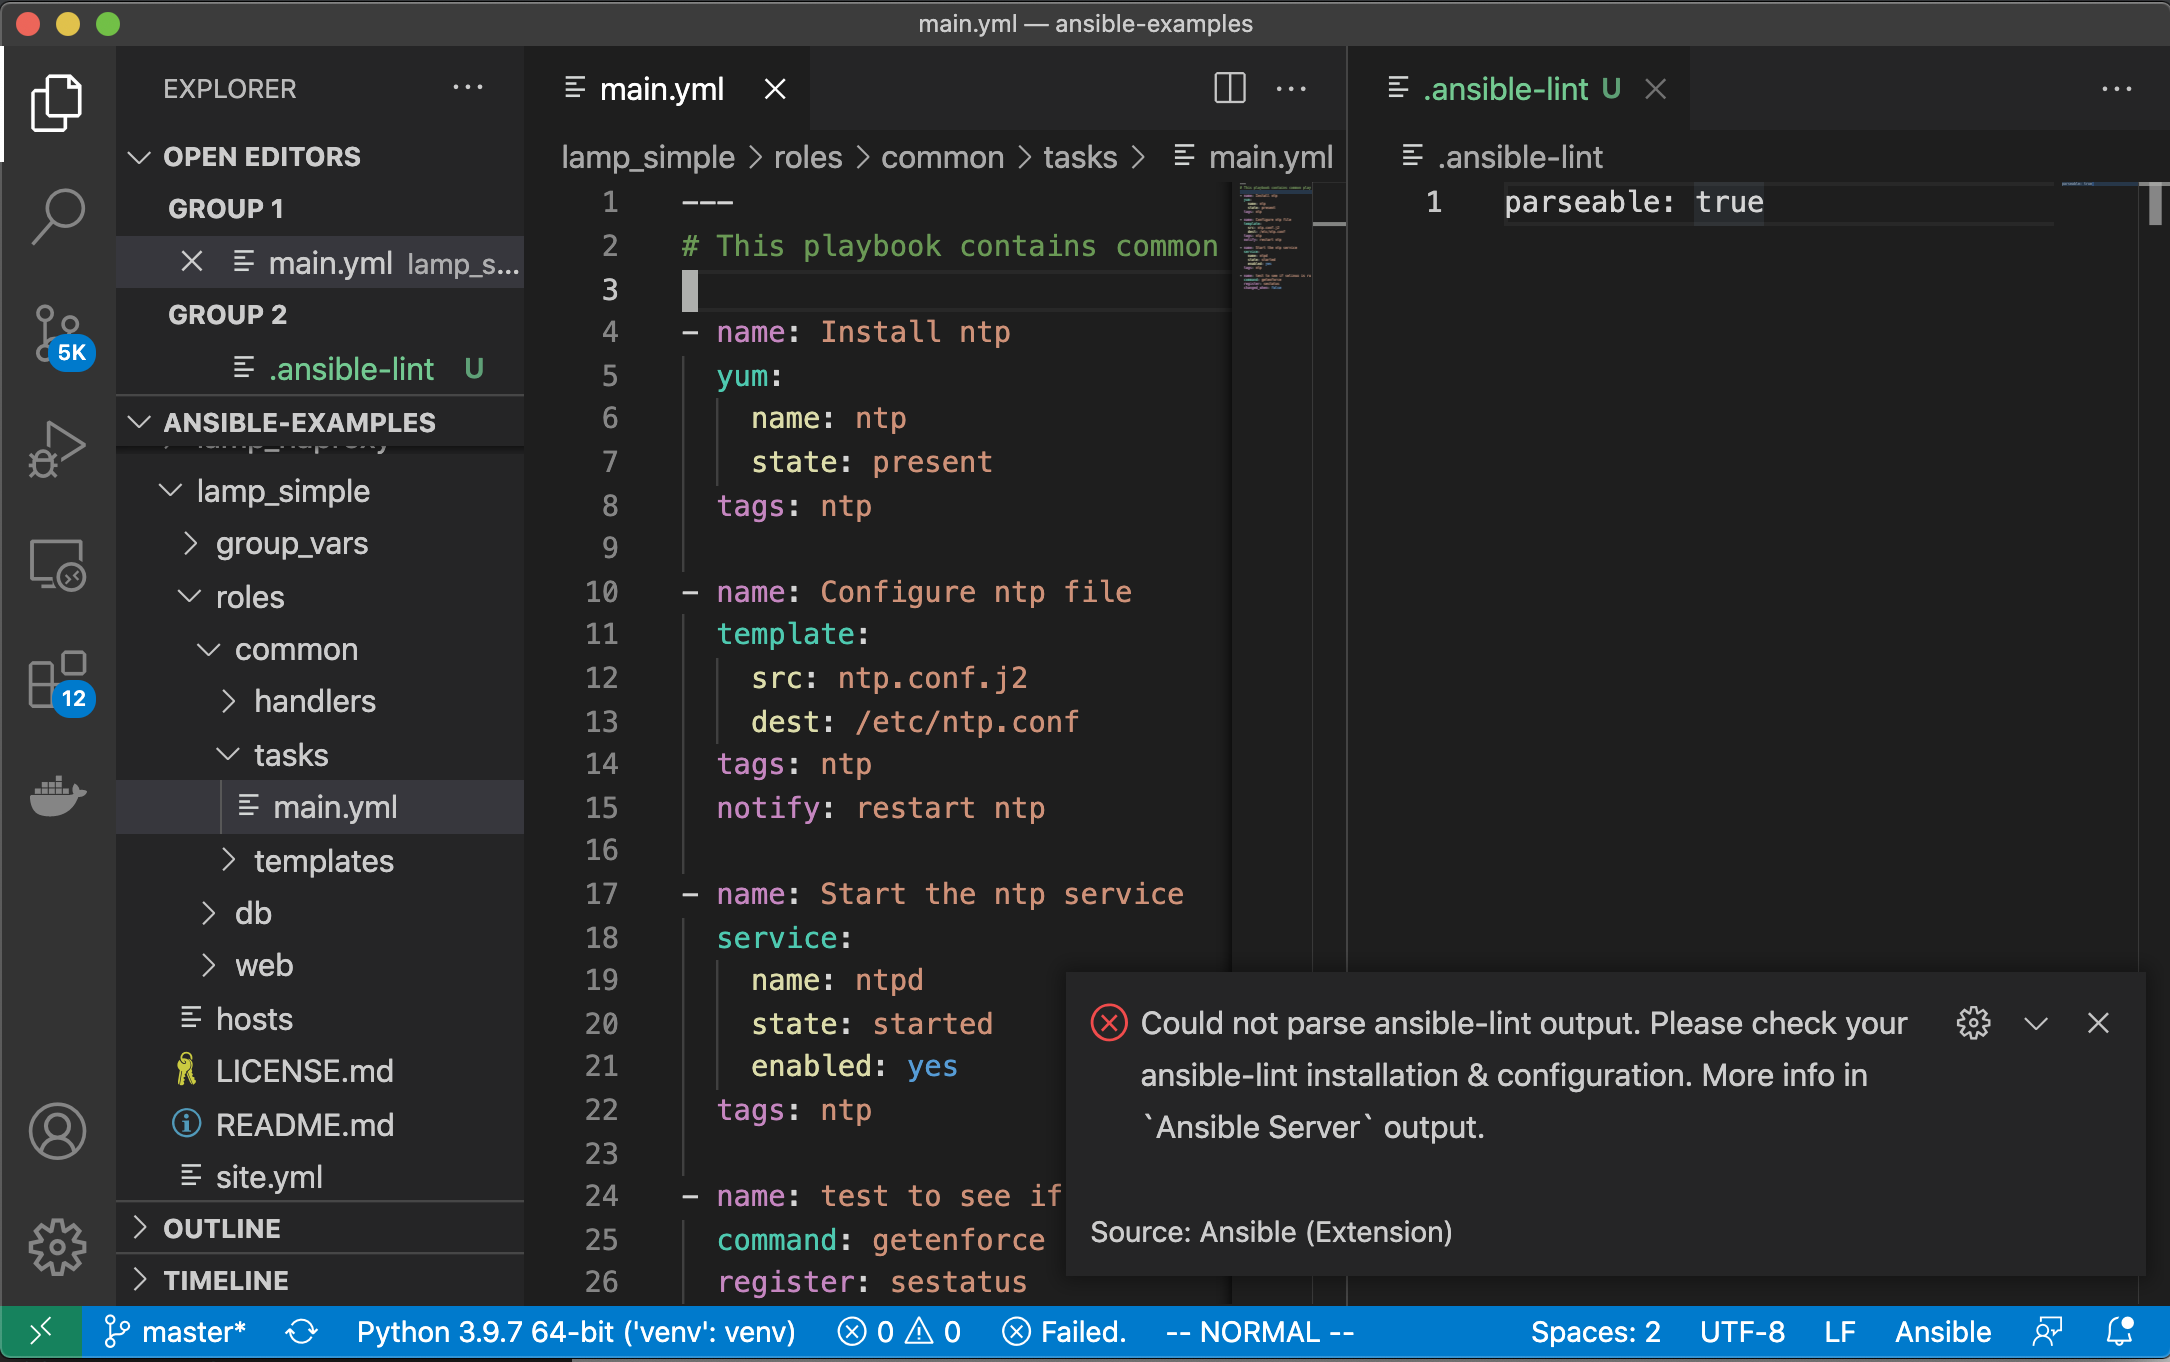Image resolution: width=2170 pixels, height=1362 pixels.
Task: Open the Docker view
Action: point(57,795)
